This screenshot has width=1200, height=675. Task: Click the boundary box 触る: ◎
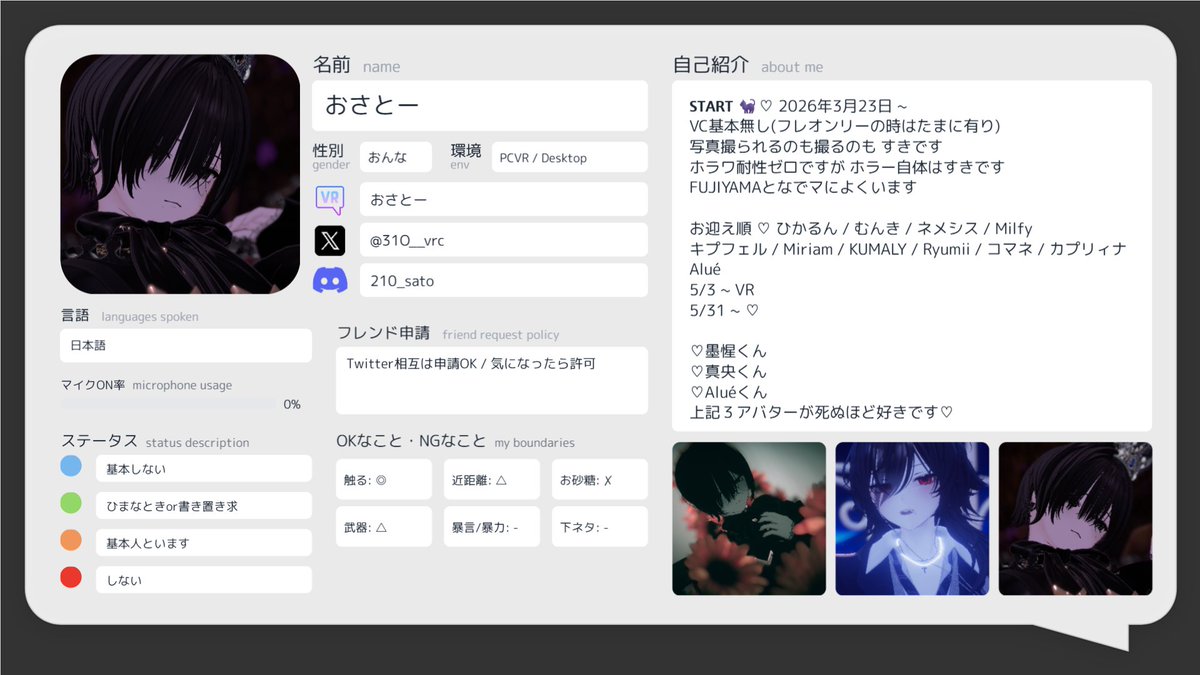pos(384,479)
